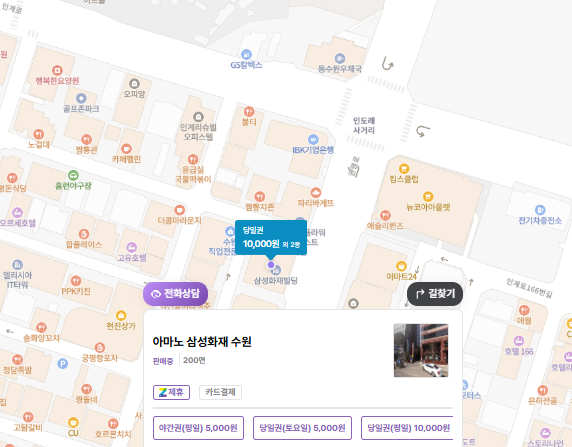This screenshot has height=447, width=572.
Task: Click the 짬뽕관 restaurant icon
Action: click(x=86, y=139)
